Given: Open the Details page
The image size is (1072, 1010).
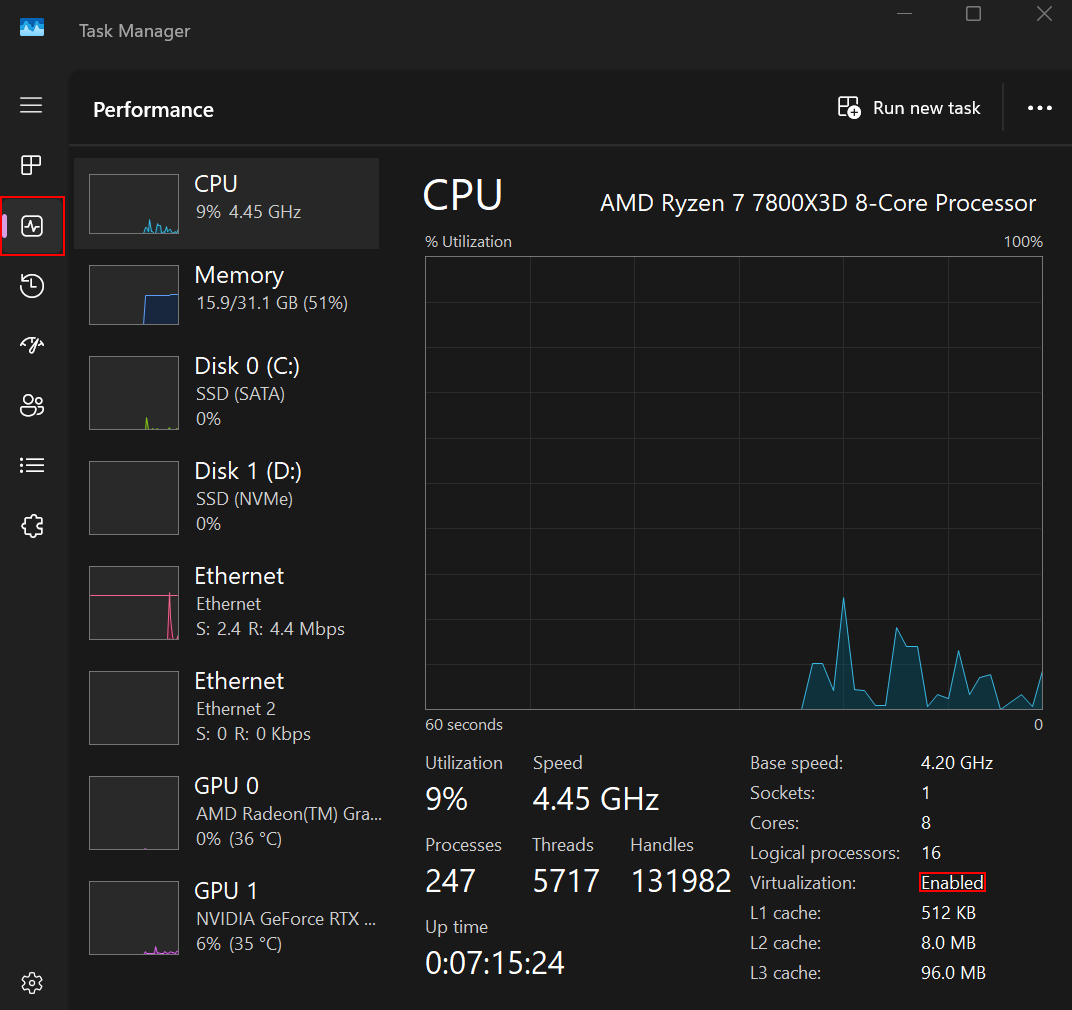Looking at the screenshot, I should 31,465.
